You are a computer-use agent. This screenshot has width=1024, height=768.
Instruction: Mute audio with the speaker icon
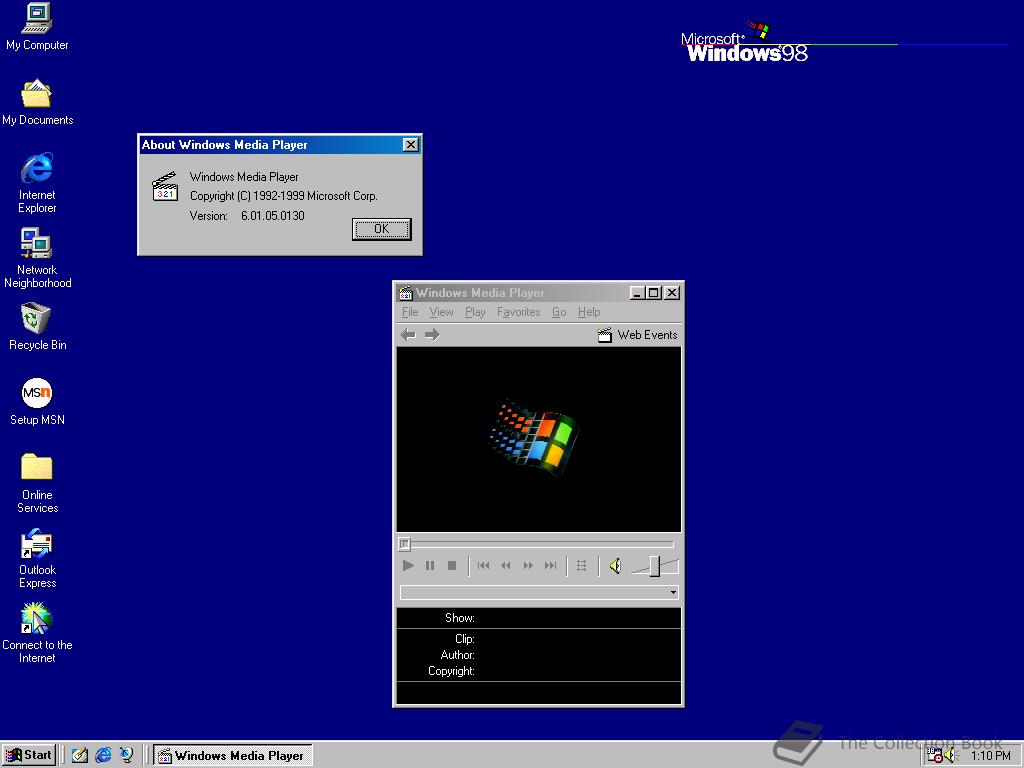coord(615,566)
